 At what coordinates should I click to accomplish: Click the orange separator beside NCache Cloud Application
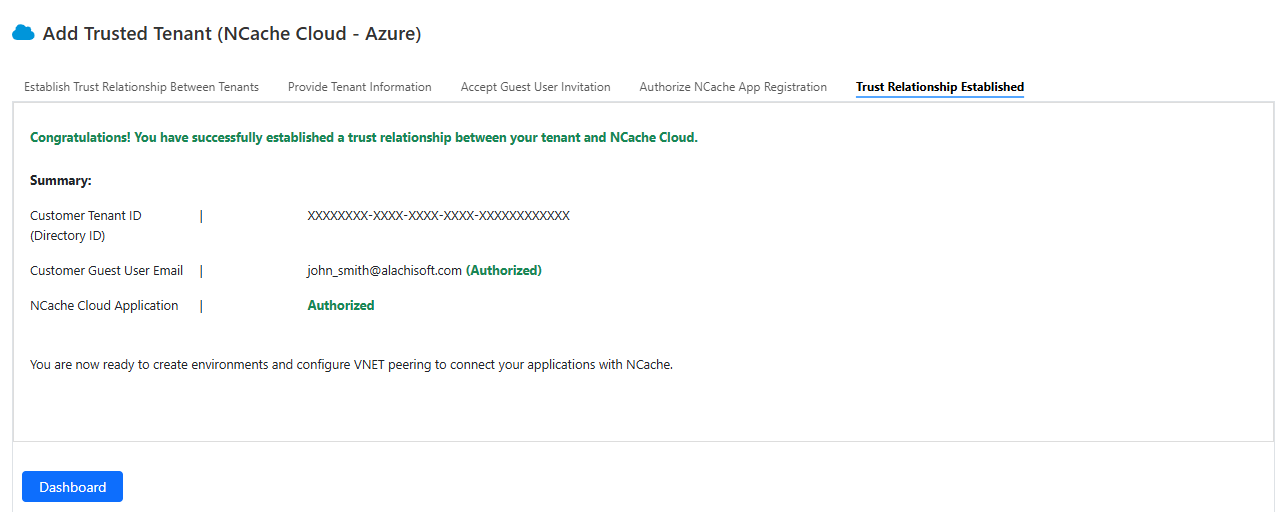201,306
